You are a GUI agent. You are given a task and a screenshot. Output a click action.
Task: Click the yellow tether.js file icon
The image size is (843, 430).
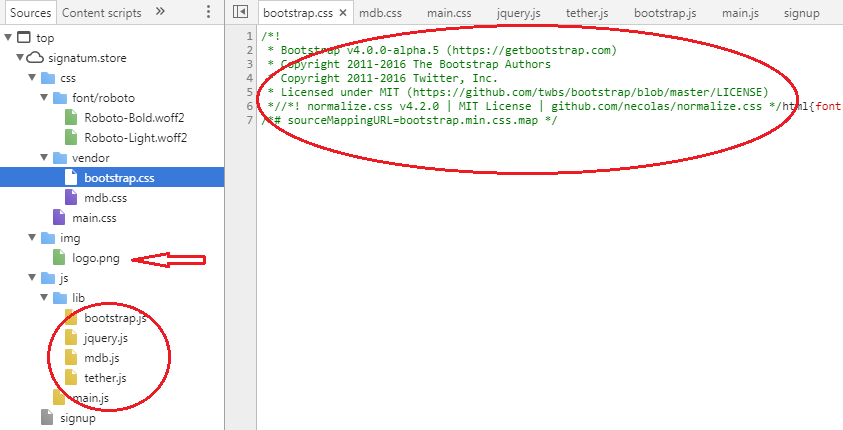pos(71,377)
